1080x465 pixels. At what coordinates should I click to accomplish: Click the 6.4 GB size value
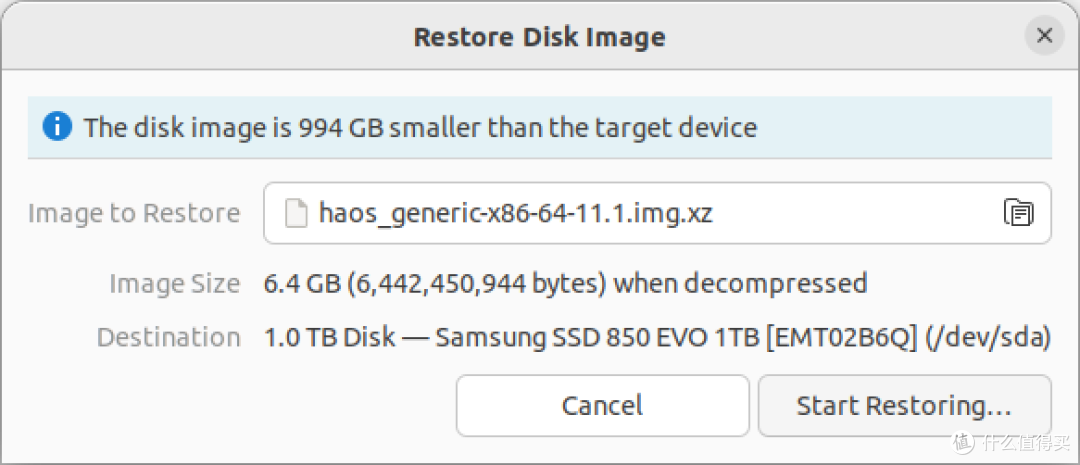[302, 283]
